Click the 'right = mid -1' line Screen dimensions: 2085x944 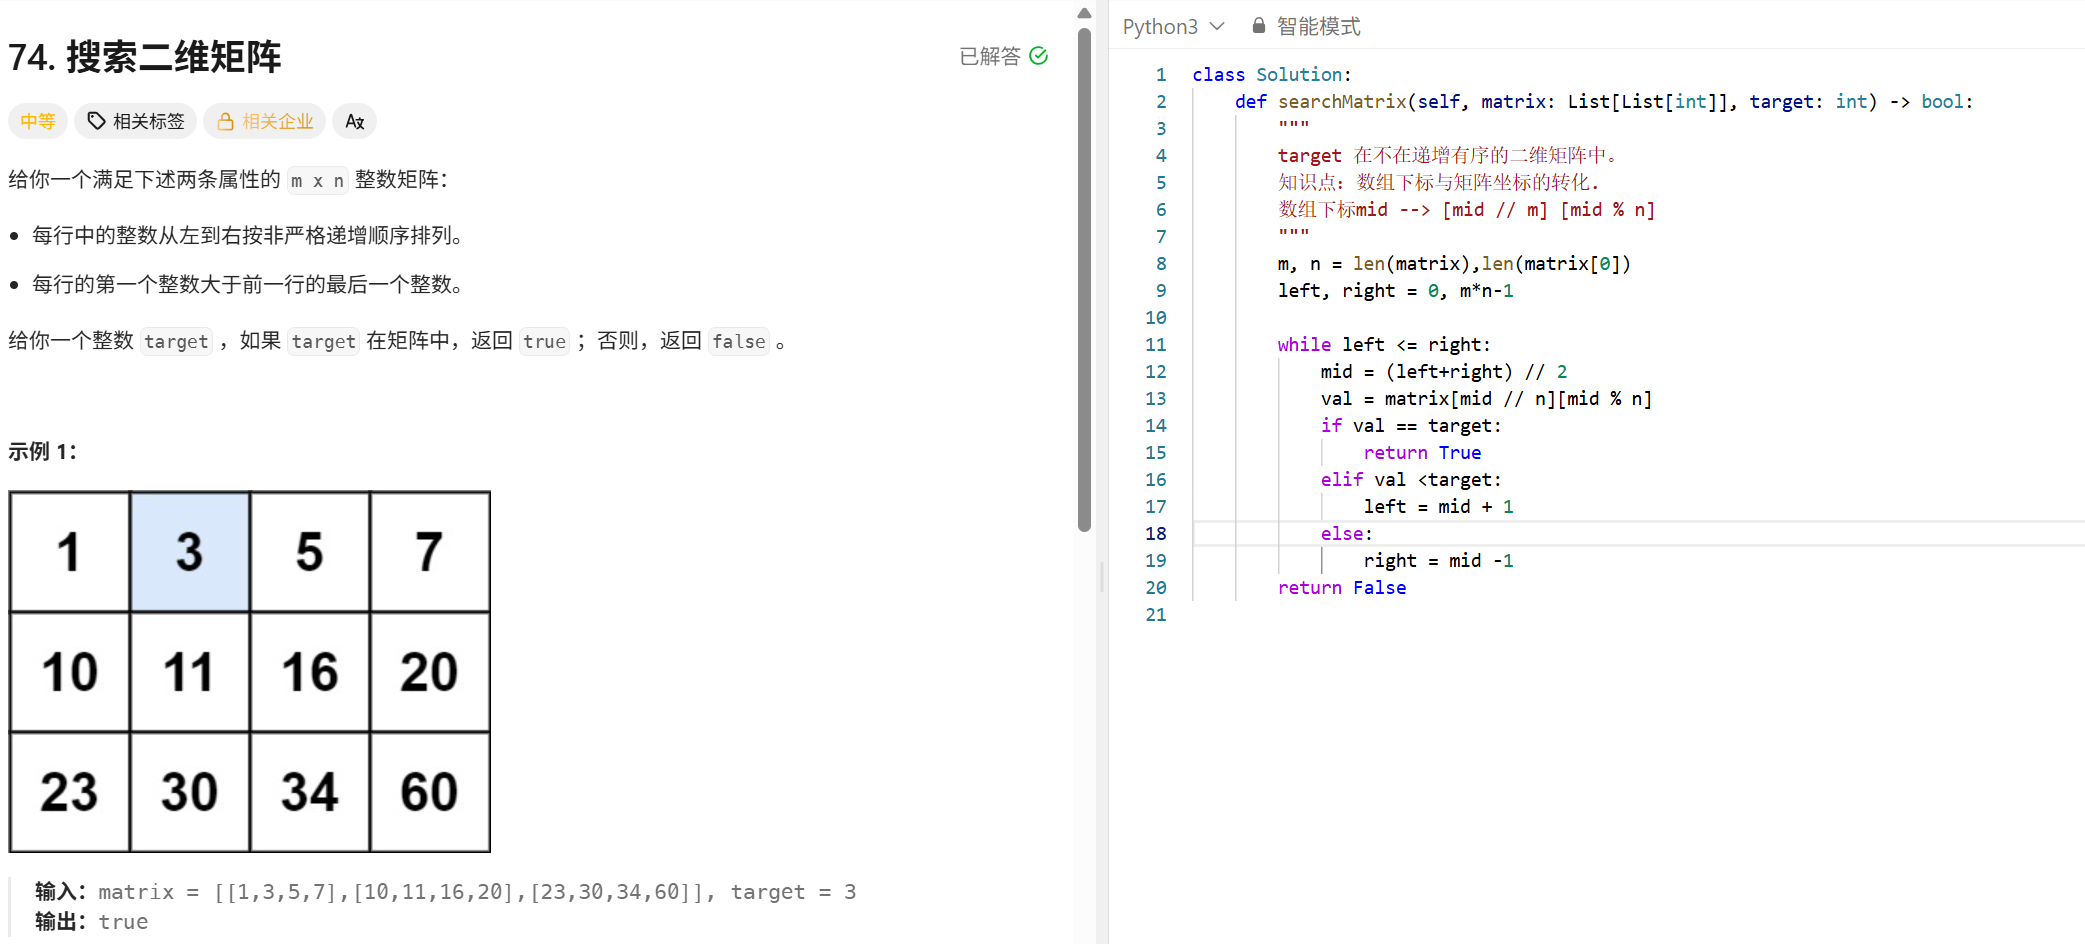point(1438,560)
